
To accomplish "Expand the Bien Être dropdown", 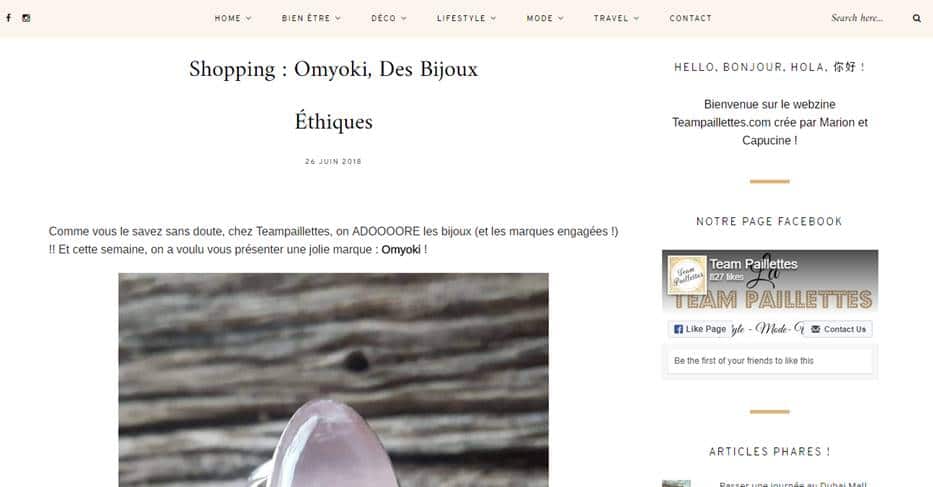I will pos(311,18).
